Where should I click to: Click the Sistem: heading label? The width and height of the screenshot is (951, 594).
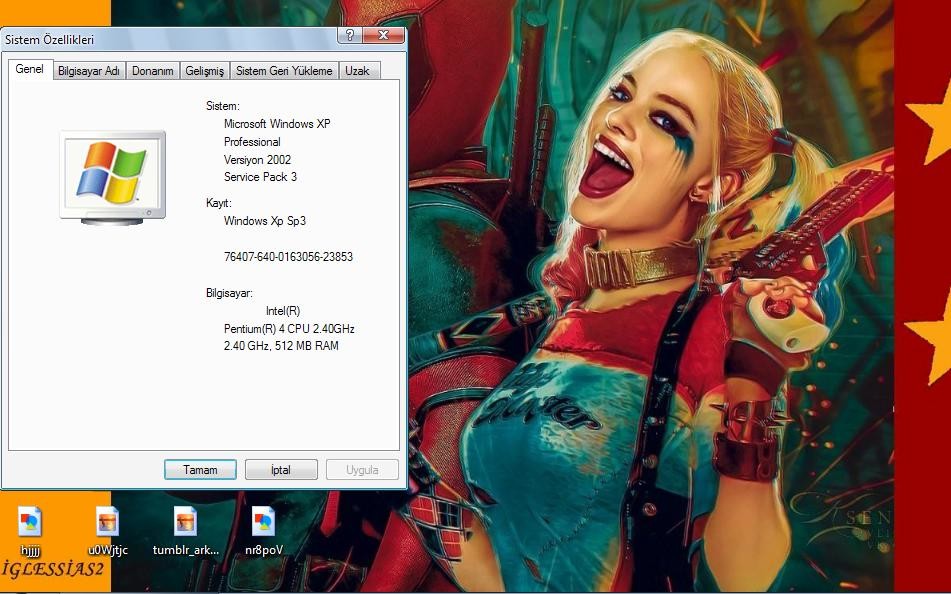pyautogui.click(x=223, y=106)
